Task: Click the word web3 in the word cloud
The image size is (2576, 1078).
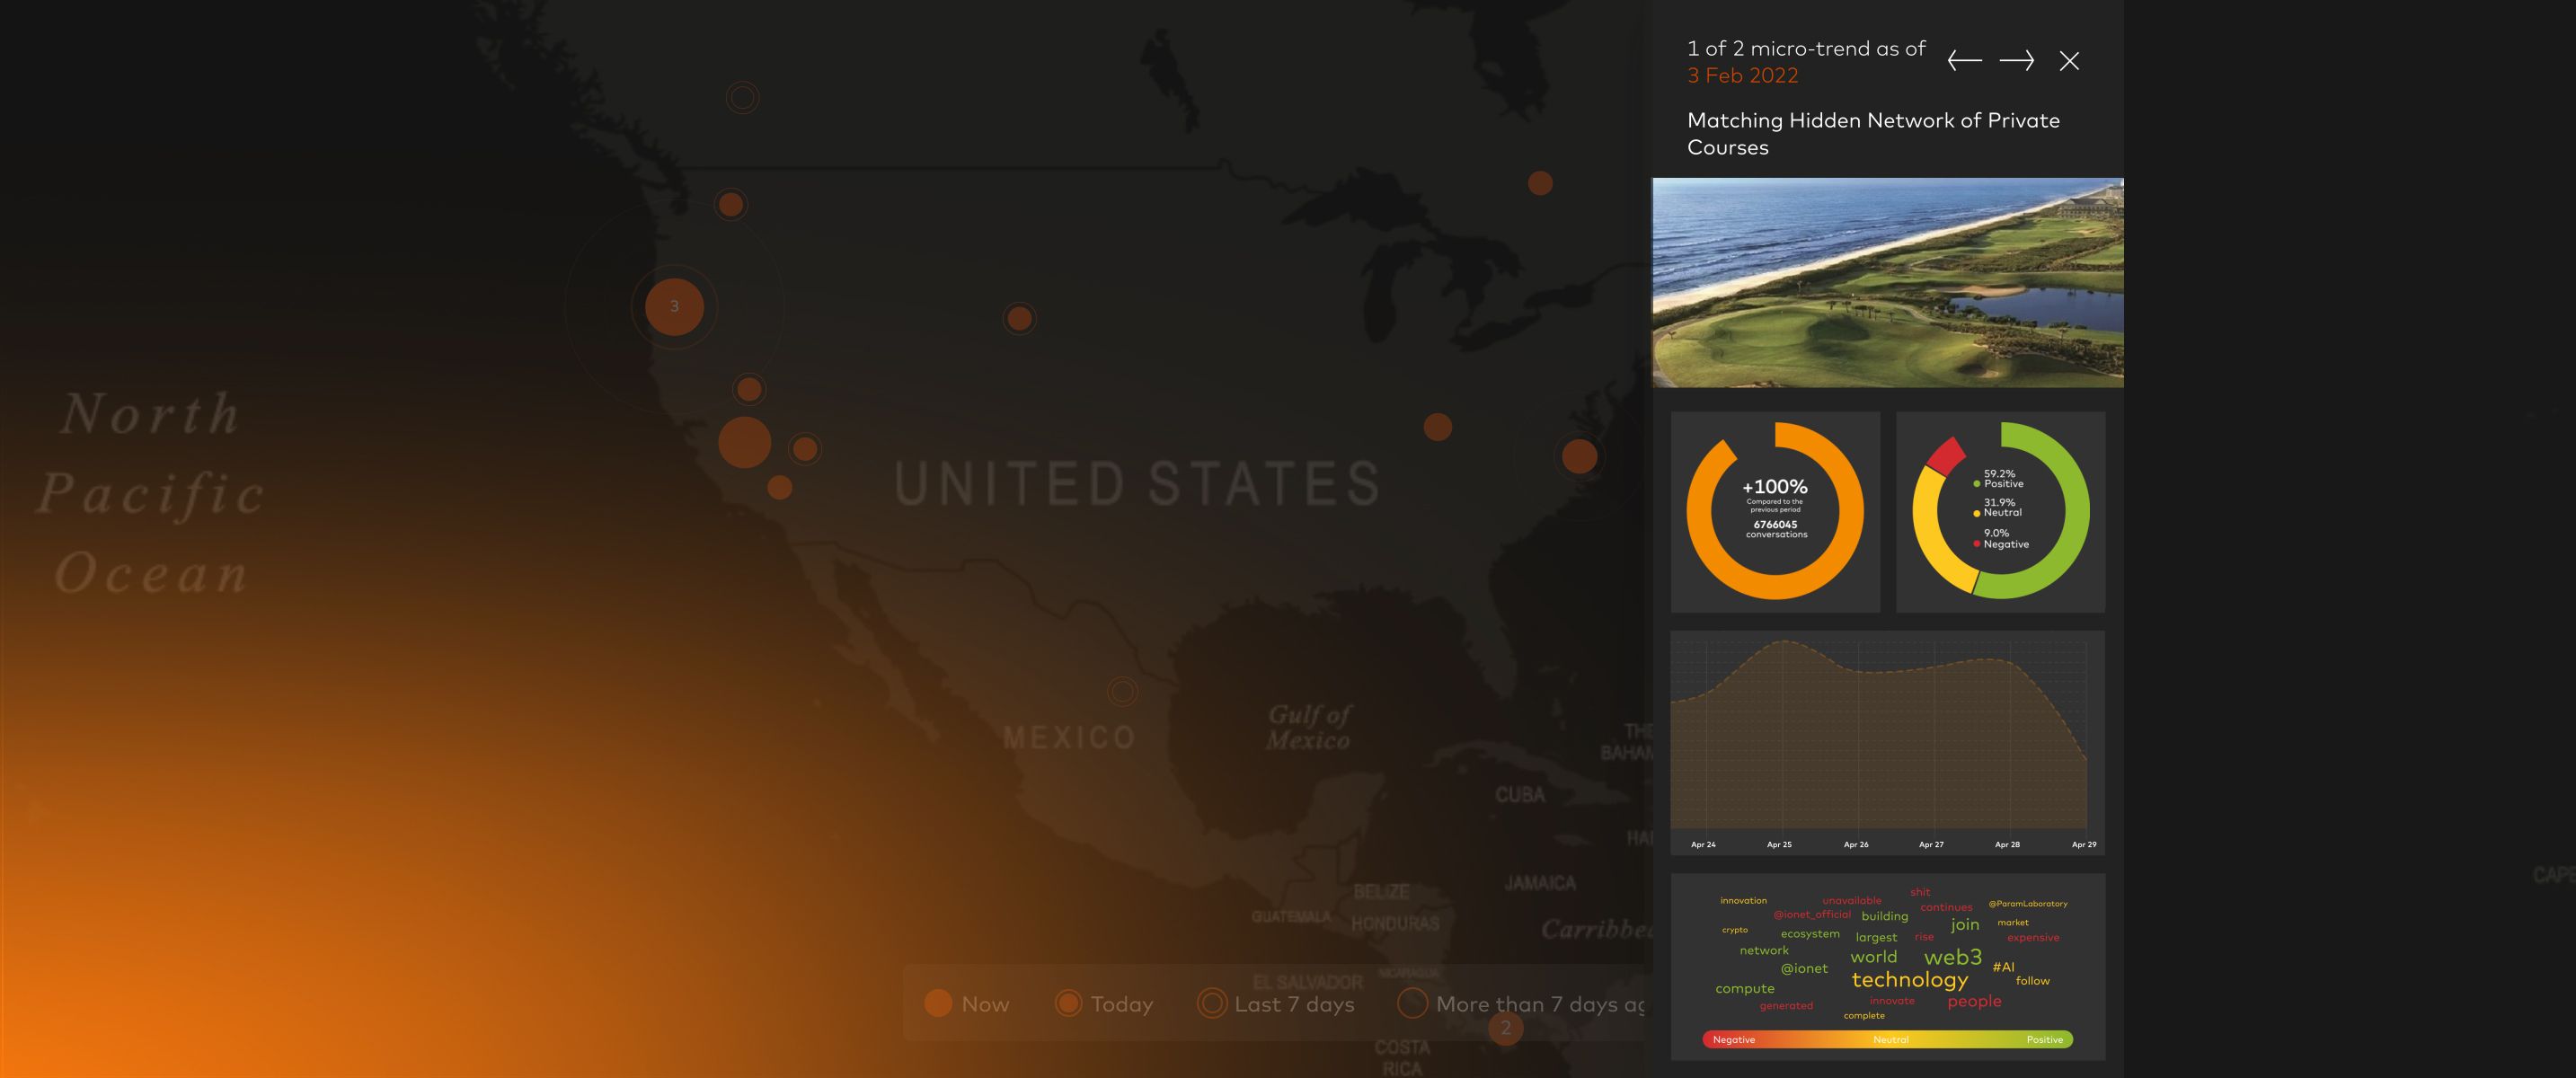Action: [x=1952, y=957]
